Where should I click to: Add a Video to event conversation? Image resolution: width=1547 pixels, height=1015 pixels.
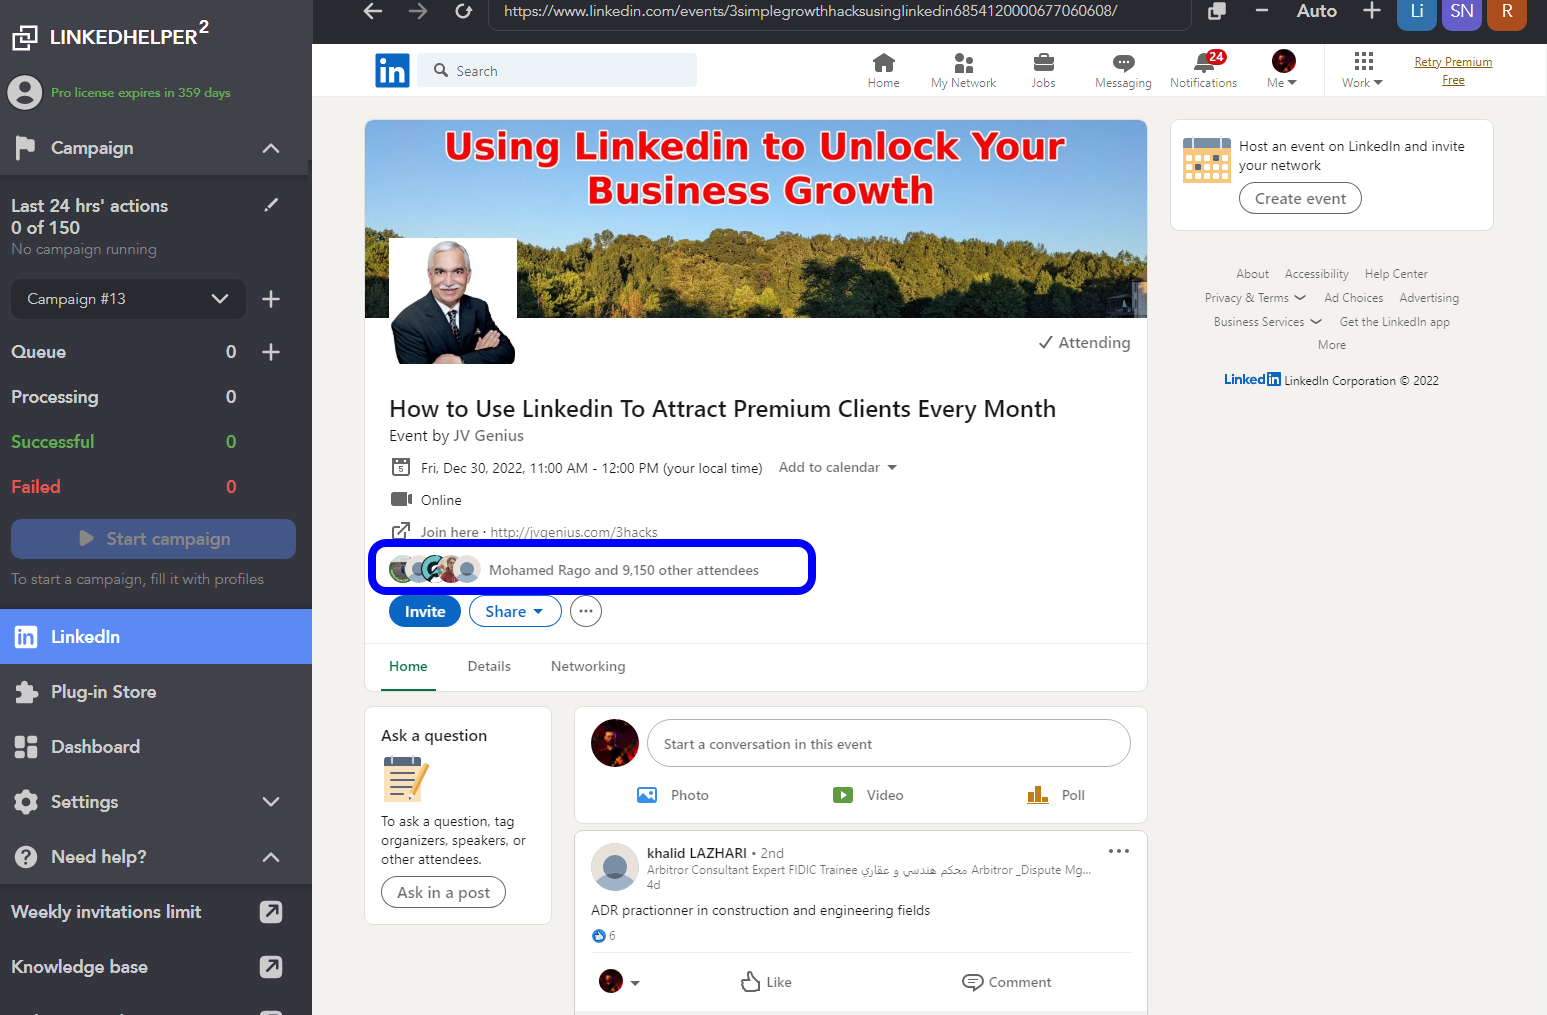[x=868, y=795]
